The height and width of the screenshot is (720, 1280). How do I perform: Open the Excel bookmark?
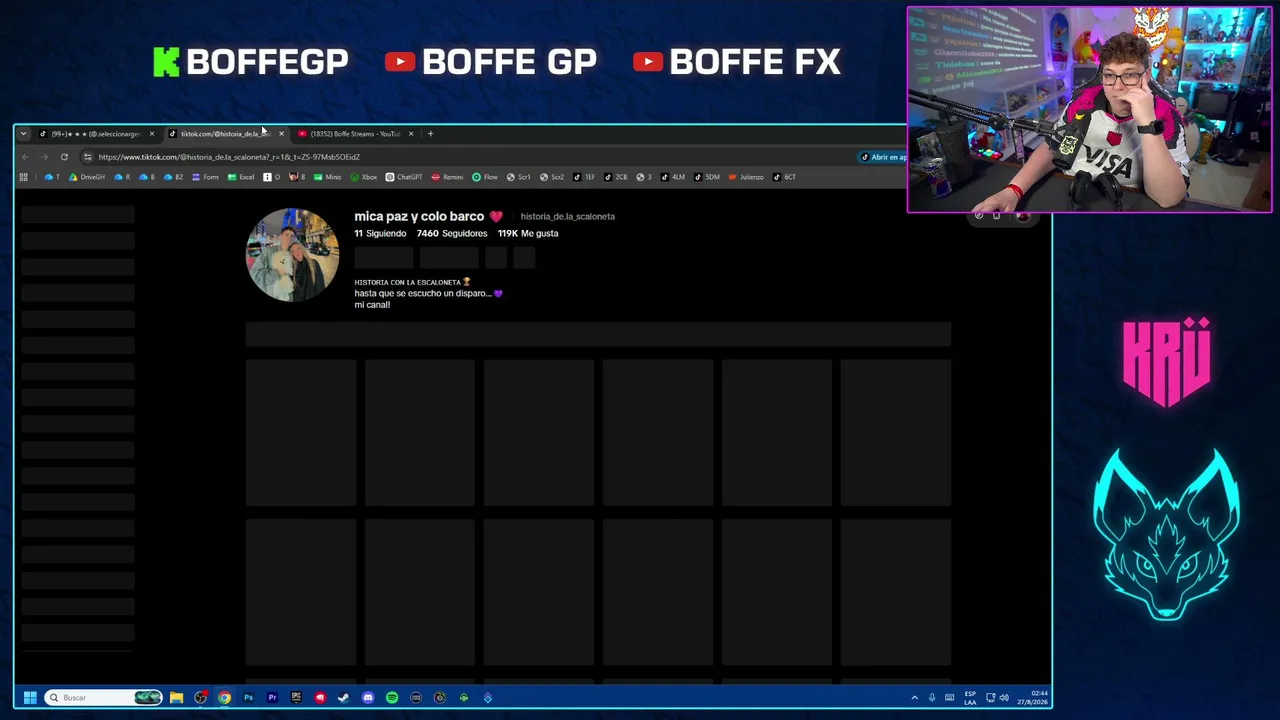click(x=241, y=177)
